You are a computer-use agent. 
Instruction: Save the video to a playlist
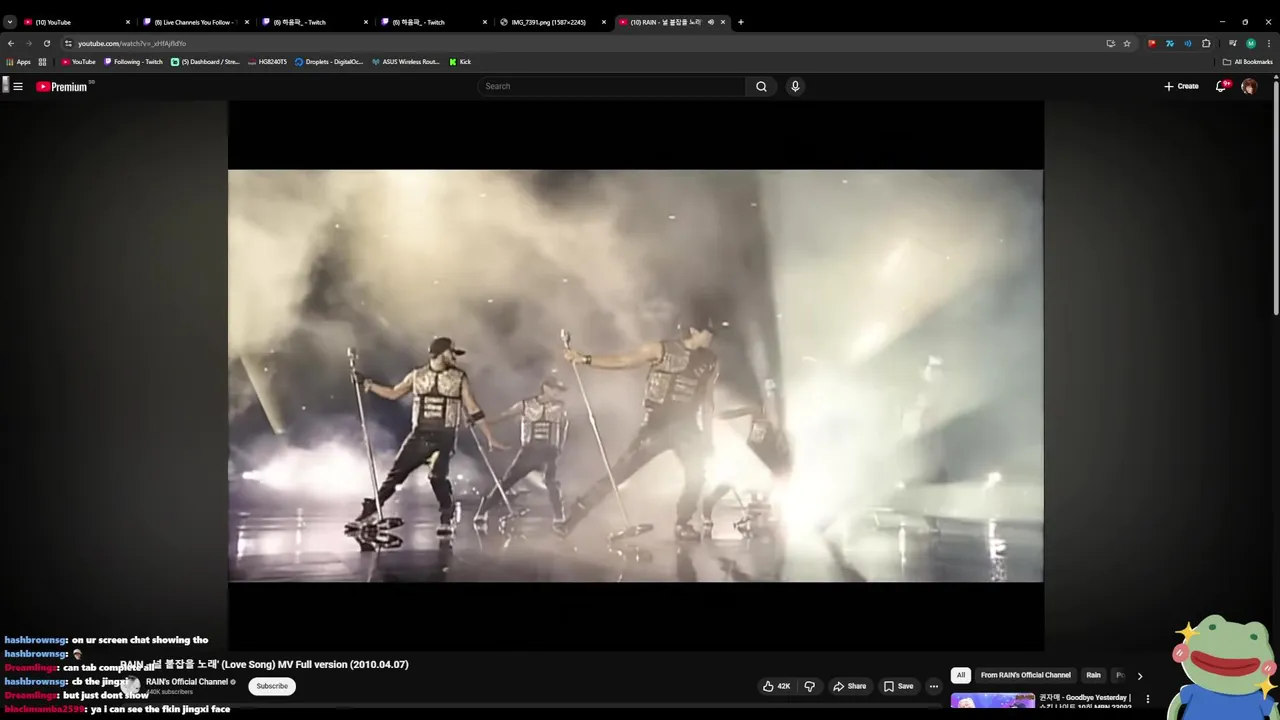pos(899,686)
